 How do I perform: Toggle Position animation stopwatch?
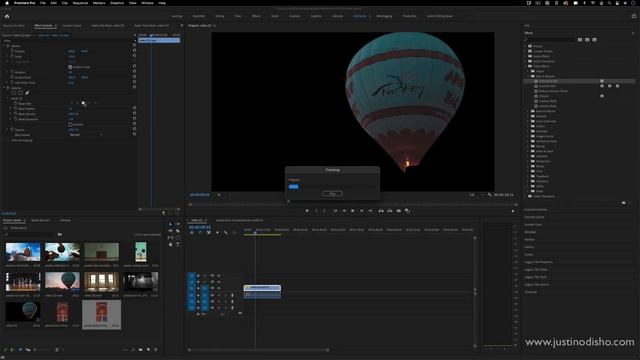tap(12, 51)
